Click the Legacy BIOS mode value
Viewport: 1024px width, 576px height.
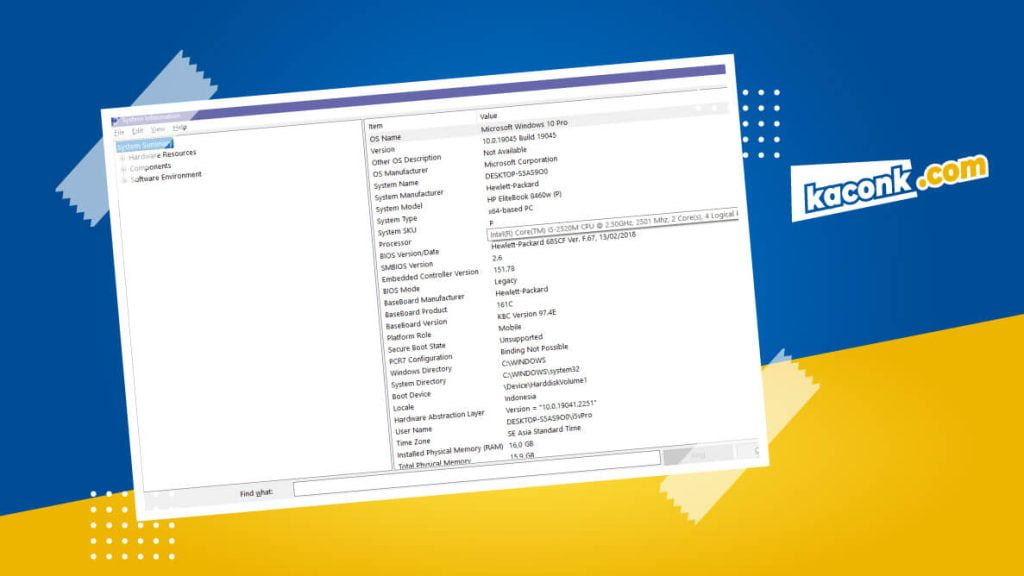(x=506, y=281)
